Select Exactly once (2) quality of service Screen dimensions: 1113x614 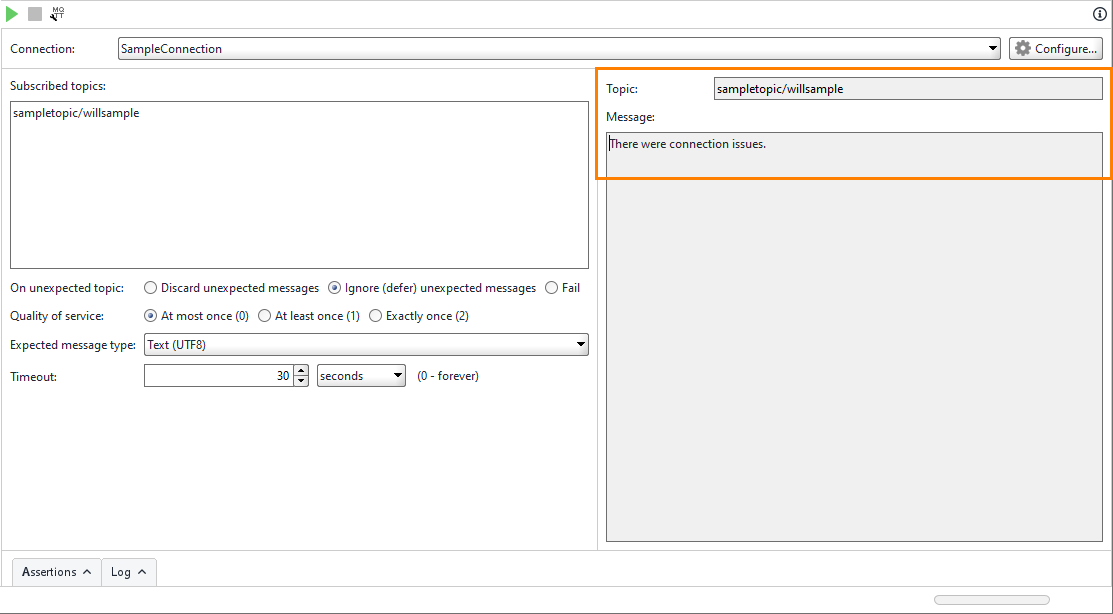pos(375,316)
